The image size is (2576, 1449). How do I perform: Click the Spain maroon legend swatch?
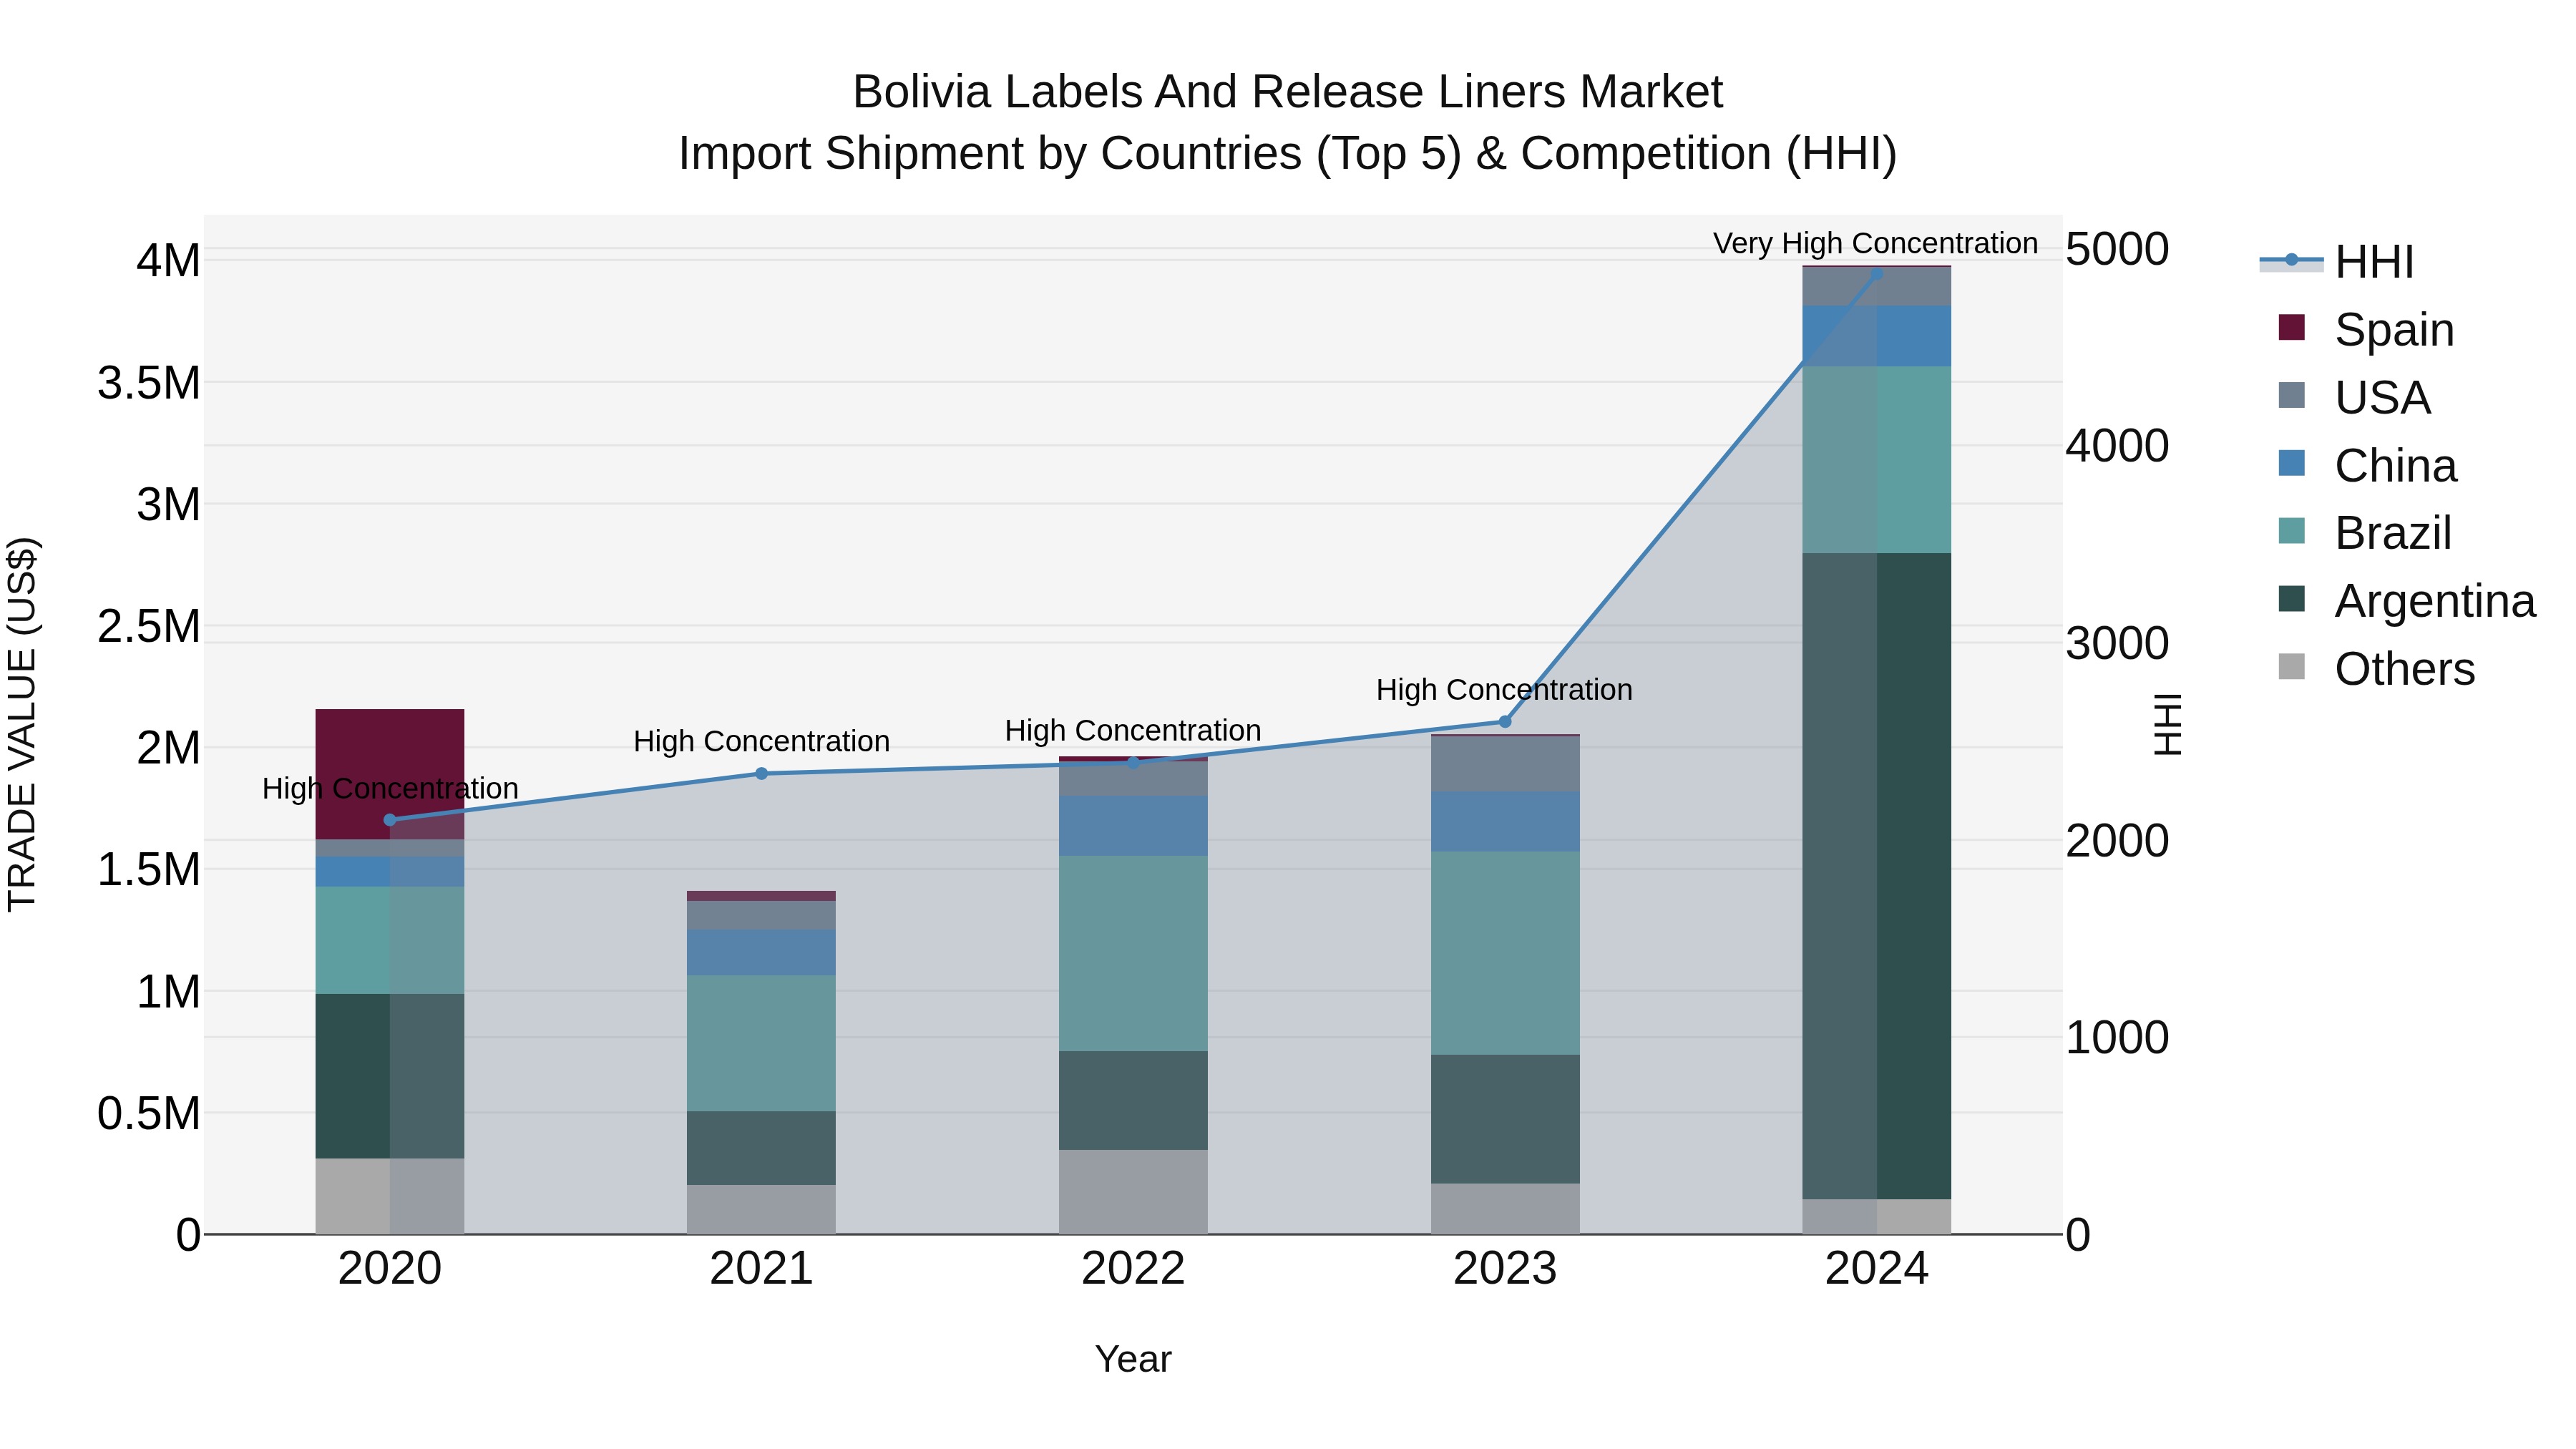tap(2291, 327)
